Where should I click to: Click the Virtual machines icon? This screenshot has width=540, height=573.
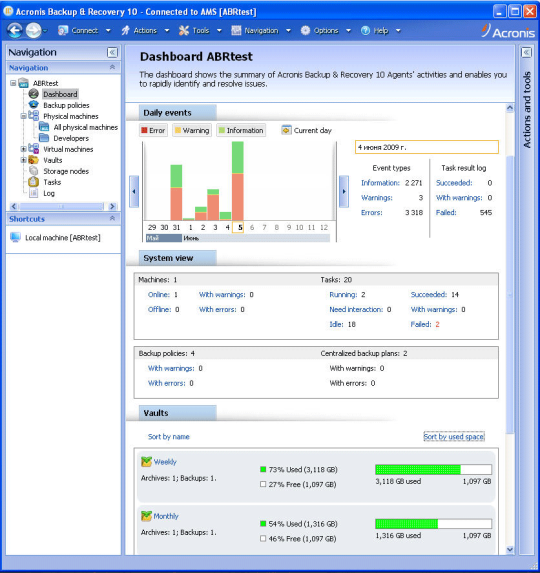(x=34, y=149)
